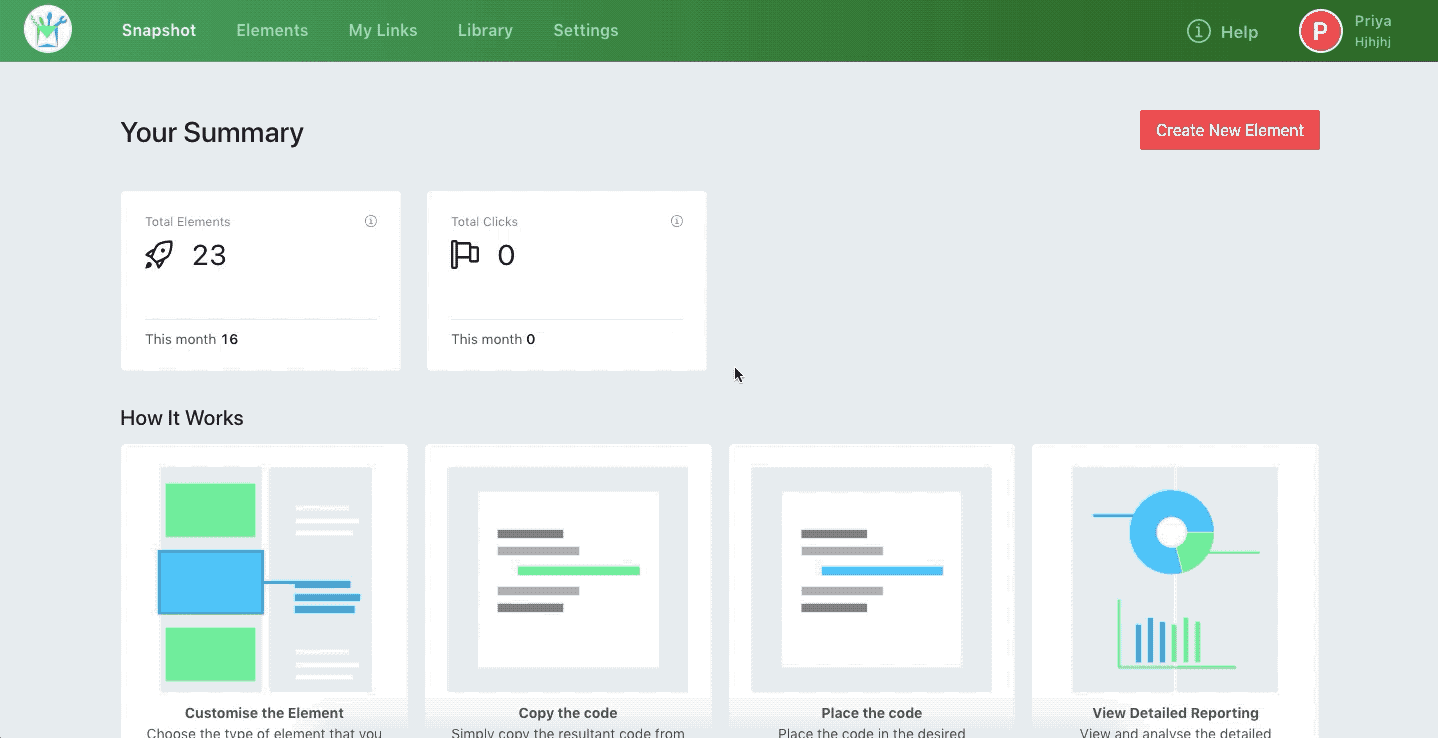Click the How It Works heading
The width and height of the screenshot is (1438, 738).
pyautogui.click(x=182, y=418)
